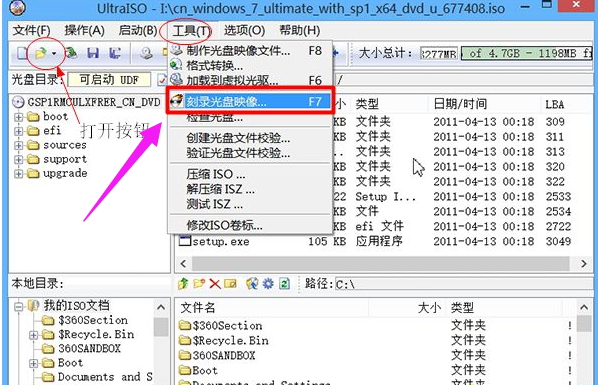Choose 压缩 ISO ... menu entry

pyautogui.click(x=250, y=174)
